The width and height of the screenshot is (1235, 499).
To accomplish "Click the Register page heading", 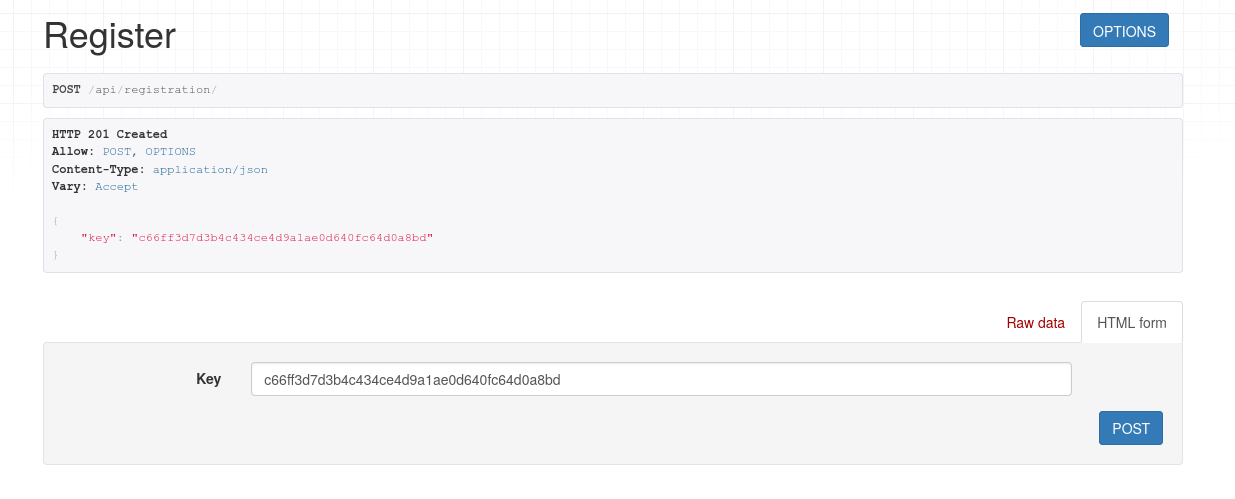I will click(110, 36).
